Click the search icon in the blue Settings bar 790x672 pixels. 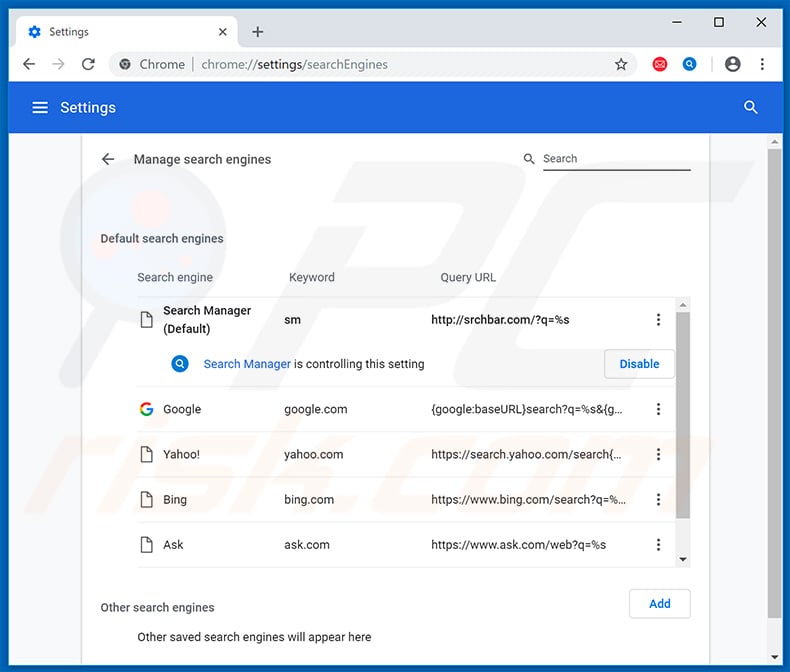750,107
